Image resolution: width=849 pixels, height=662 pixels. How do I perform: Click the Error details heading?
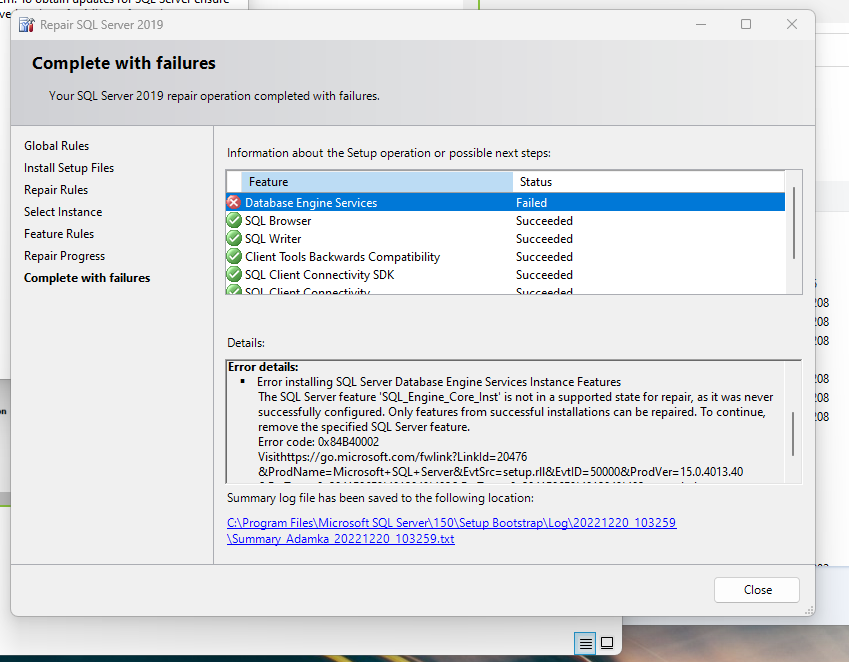(x=263, y=367)
